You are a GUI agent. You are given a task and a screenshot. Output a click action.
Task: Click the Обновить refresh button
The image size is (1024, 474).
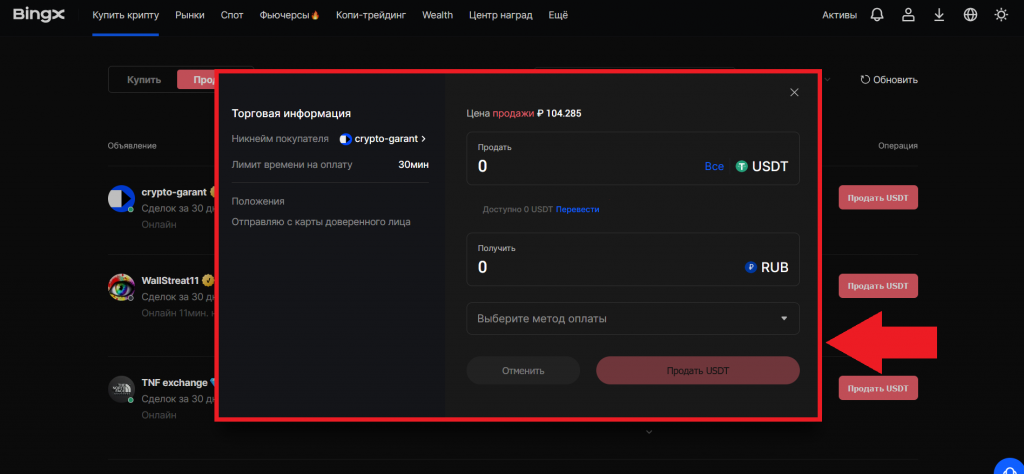[889, 80]
